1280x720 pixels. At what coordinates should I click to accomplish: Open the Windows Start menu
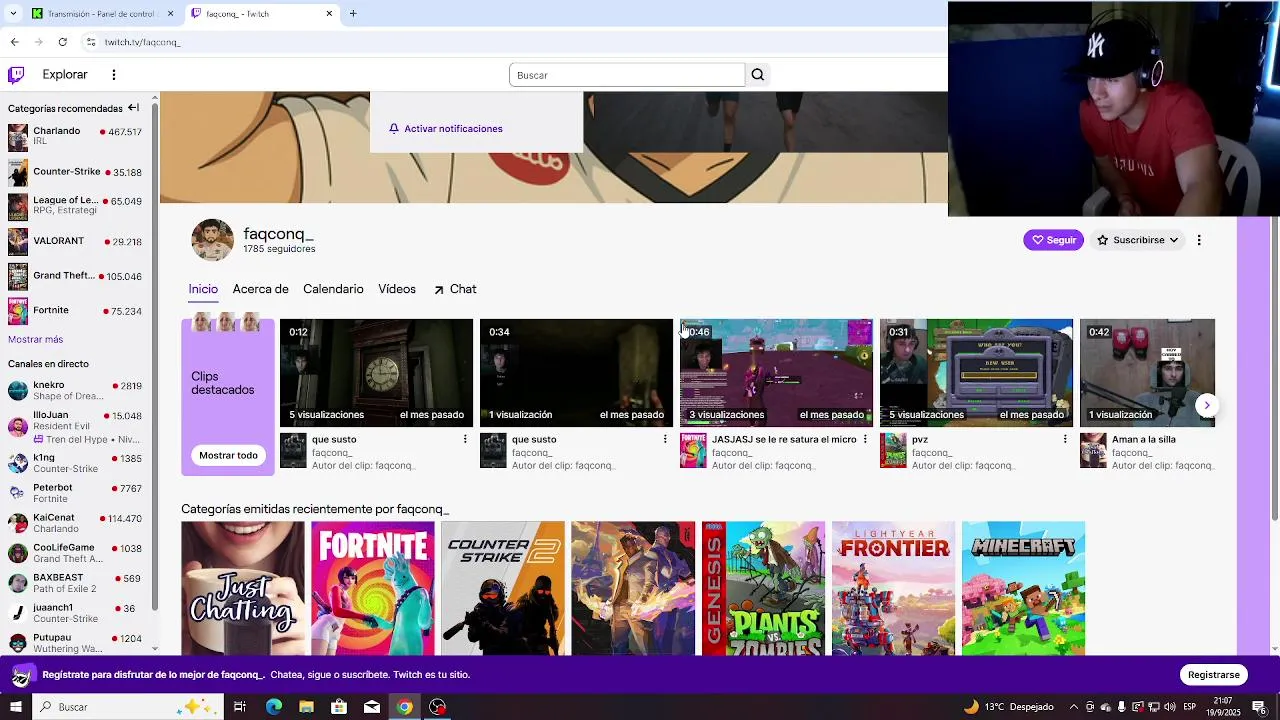[16, 707]
